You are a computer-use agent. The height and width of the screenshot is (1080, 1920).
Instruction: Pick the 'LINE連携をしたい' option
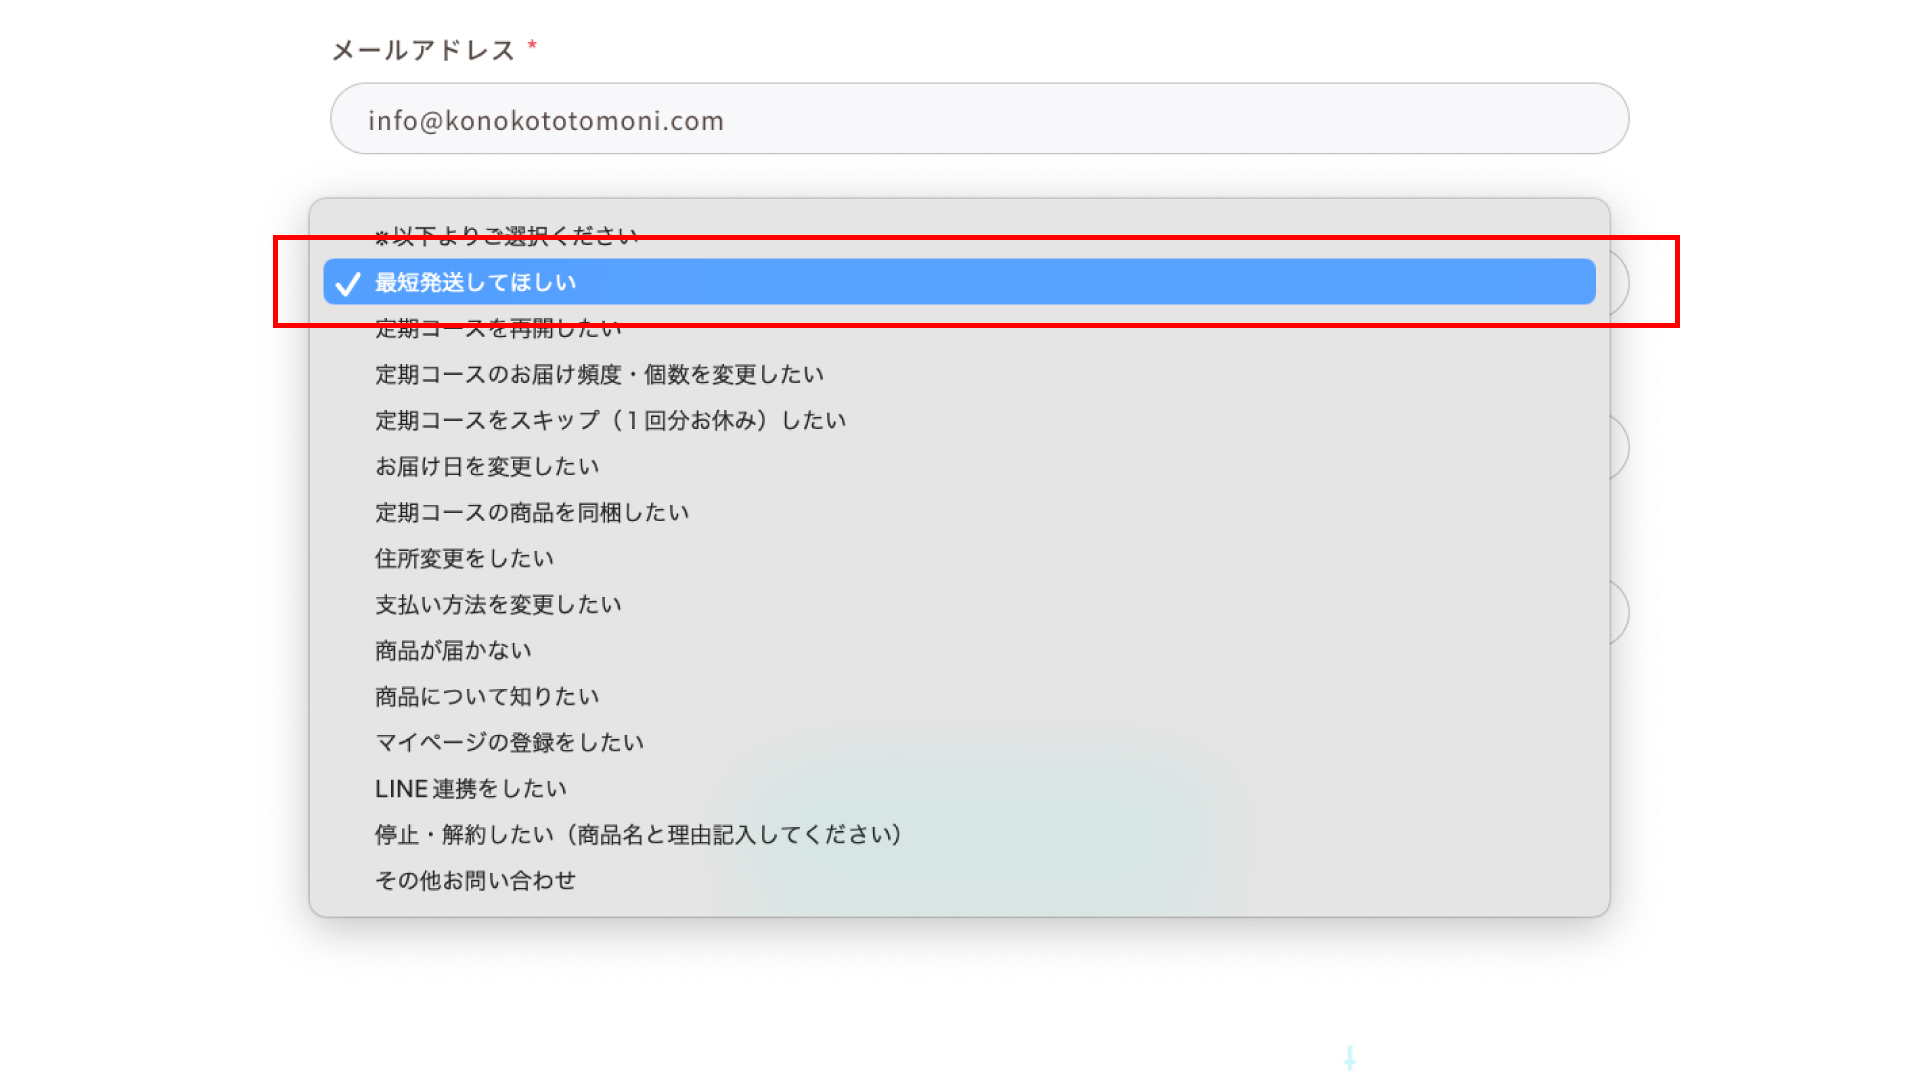(959, 788)
